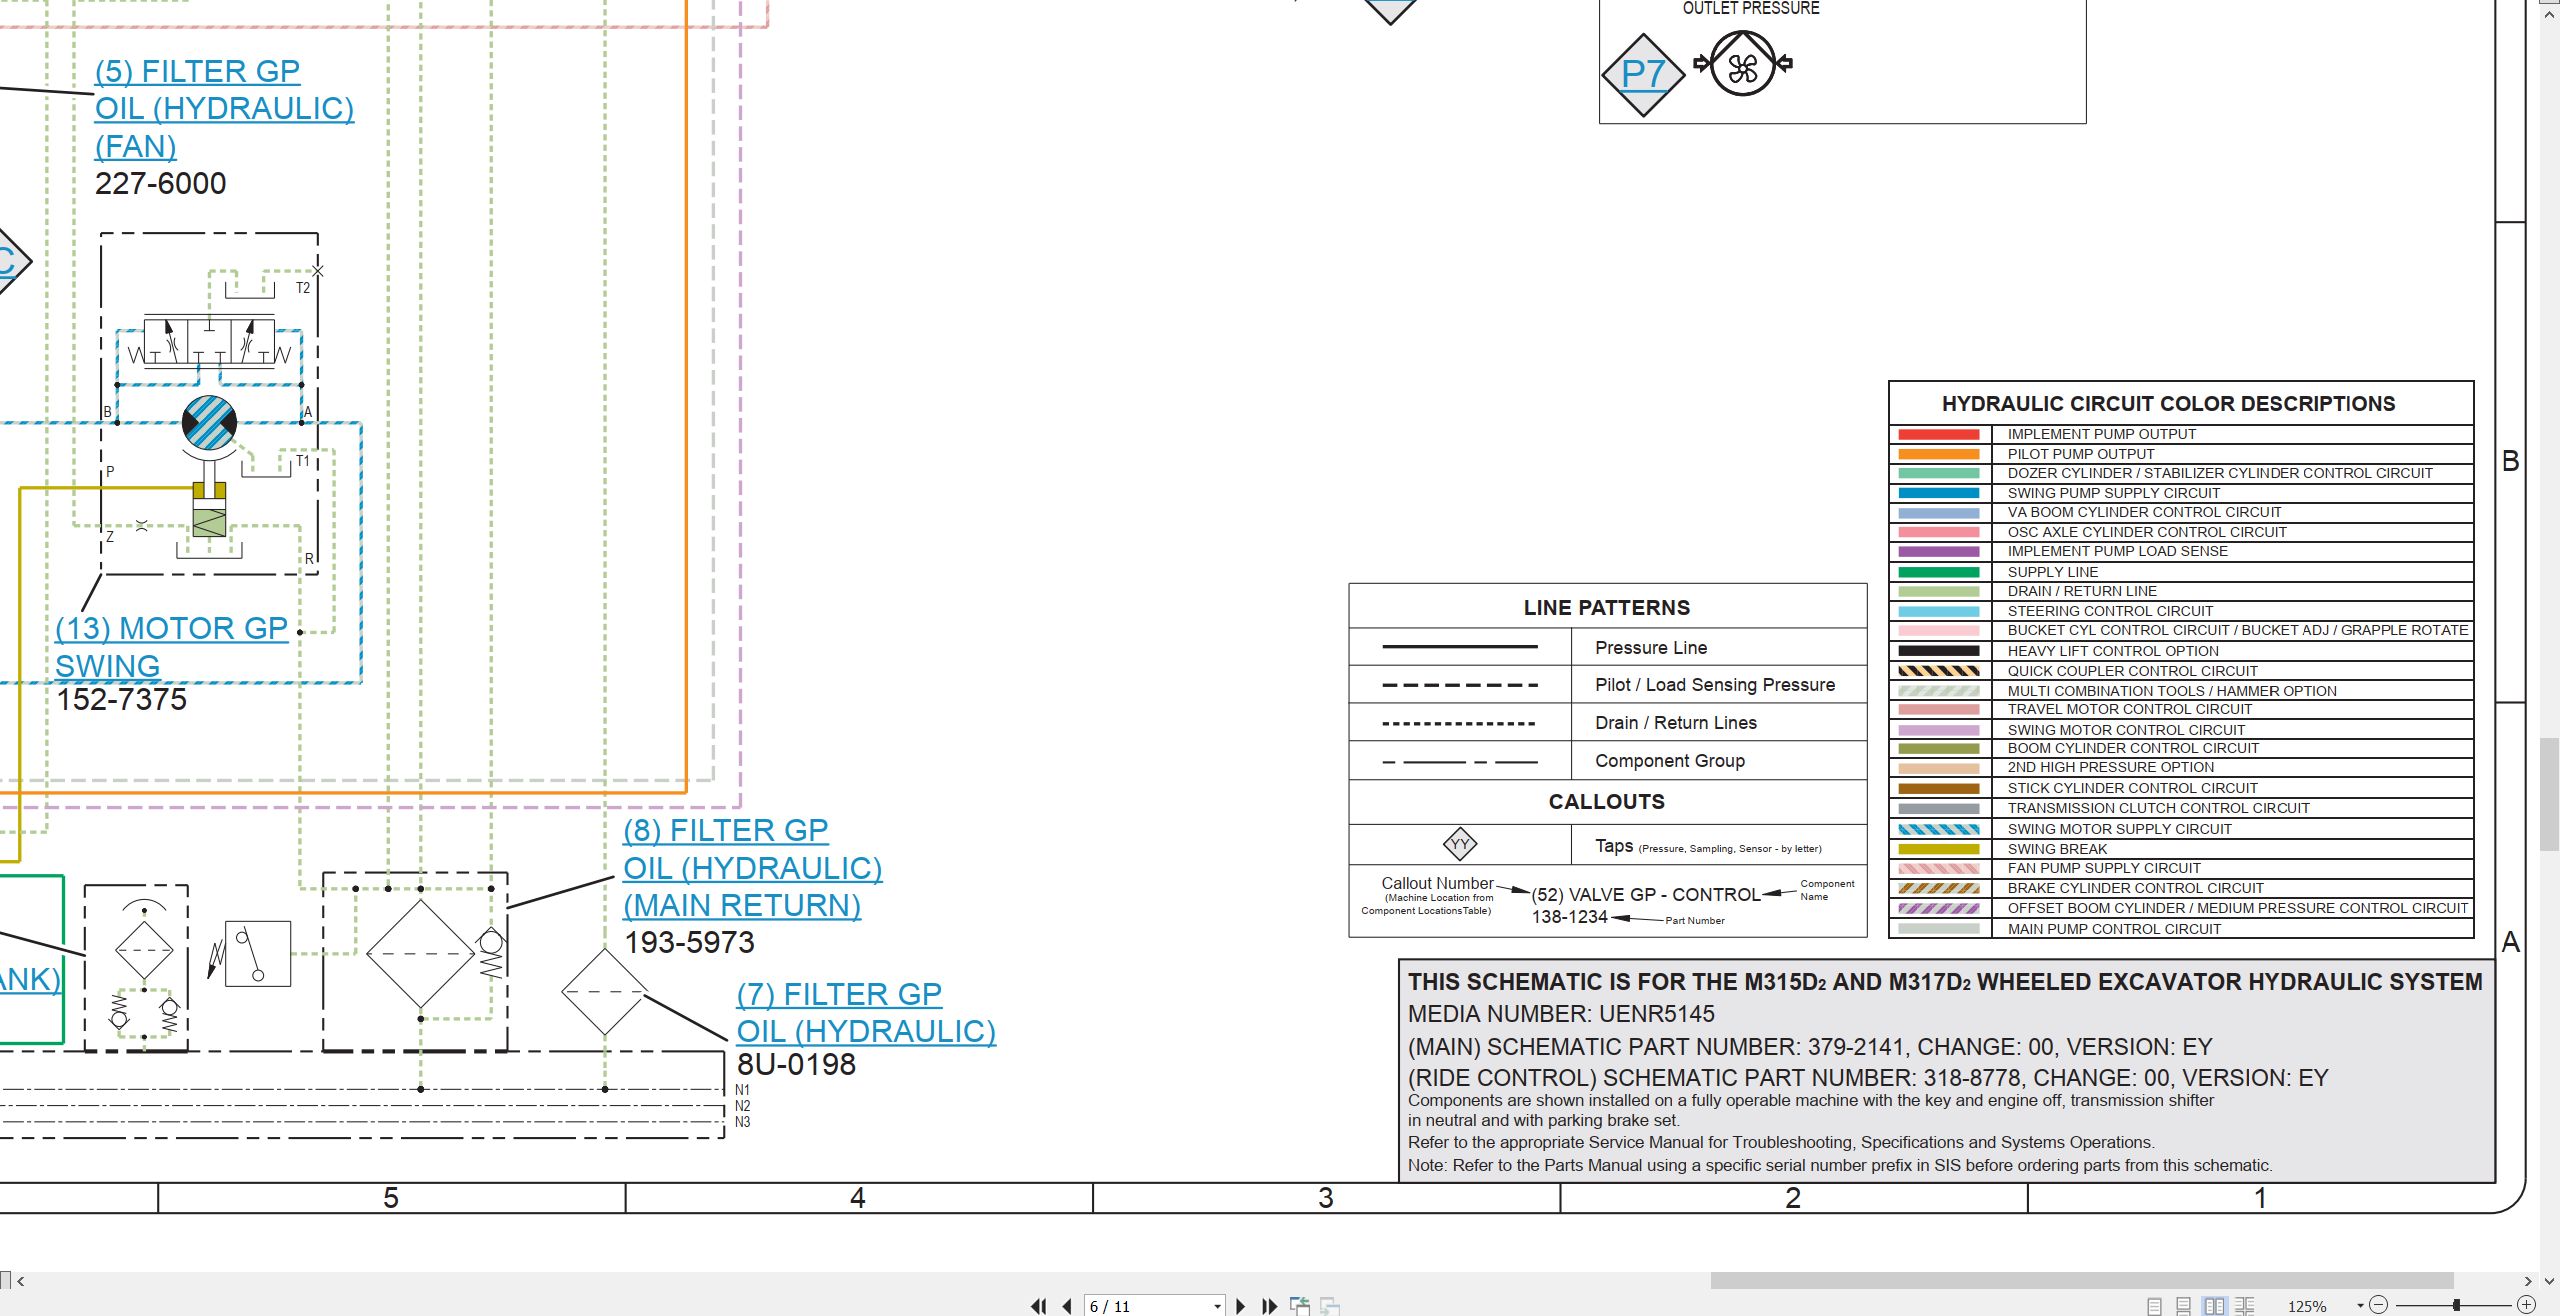The height and width of the screenshot is (1316, 2560).
Task: Click the "STICK CYLINDER CONTROL CIRCUIT" legend text
Action: click(2132, 788)
